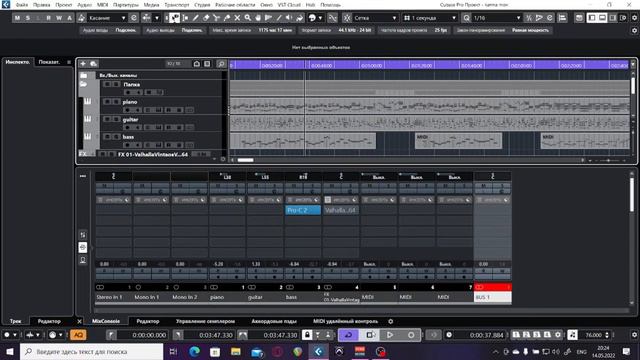The height and width of the screenshot is (360, 640).
Task: Select the Glue tool
Action: 227,18
